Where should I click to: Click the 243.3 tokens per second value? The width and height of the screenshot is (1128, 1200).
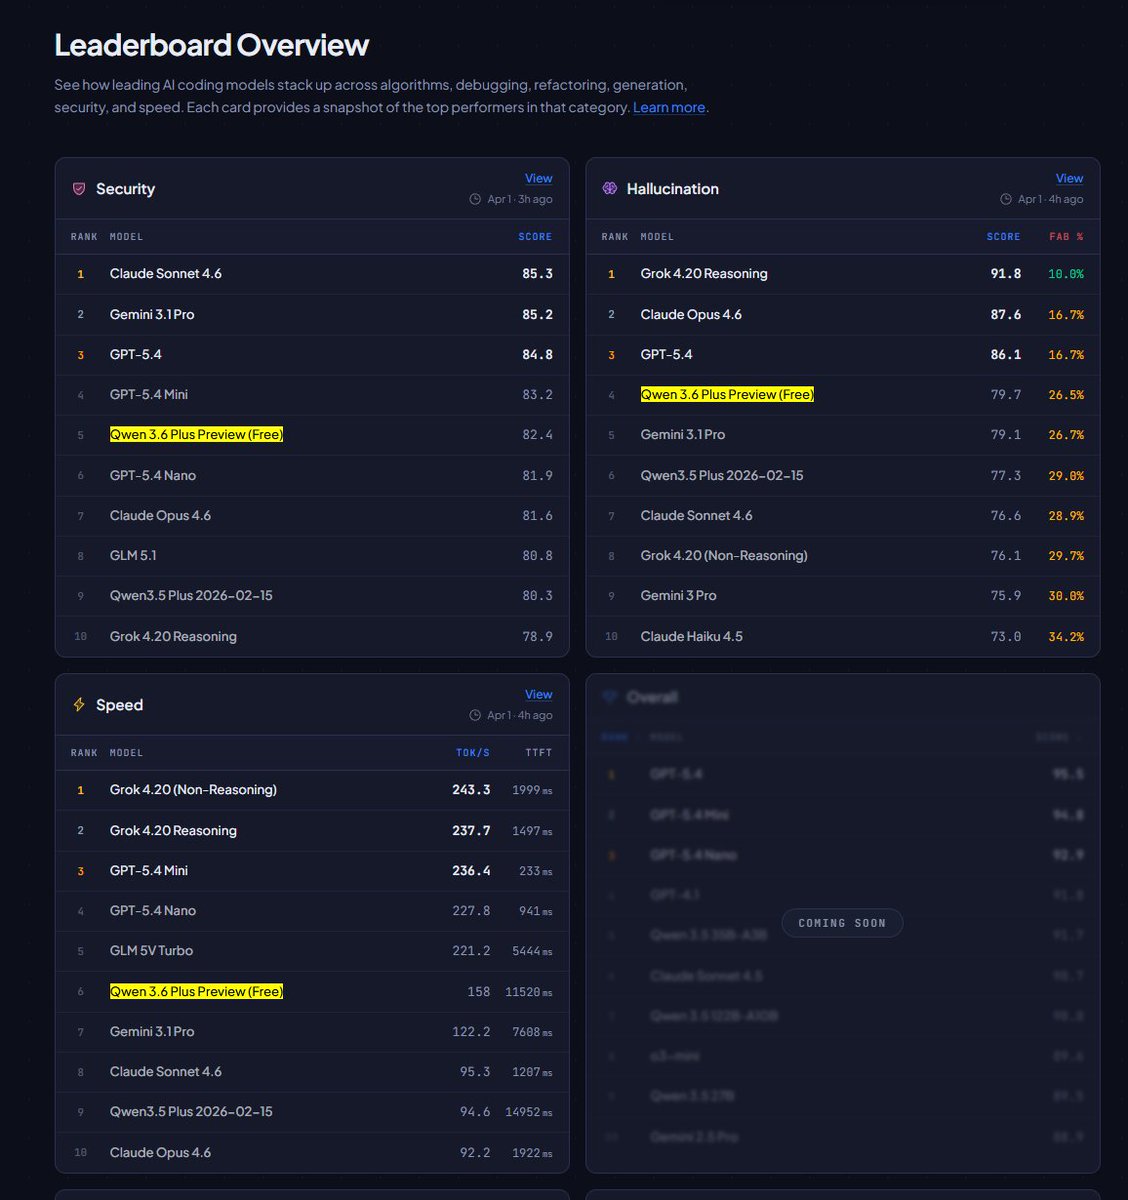coord(471,790)
